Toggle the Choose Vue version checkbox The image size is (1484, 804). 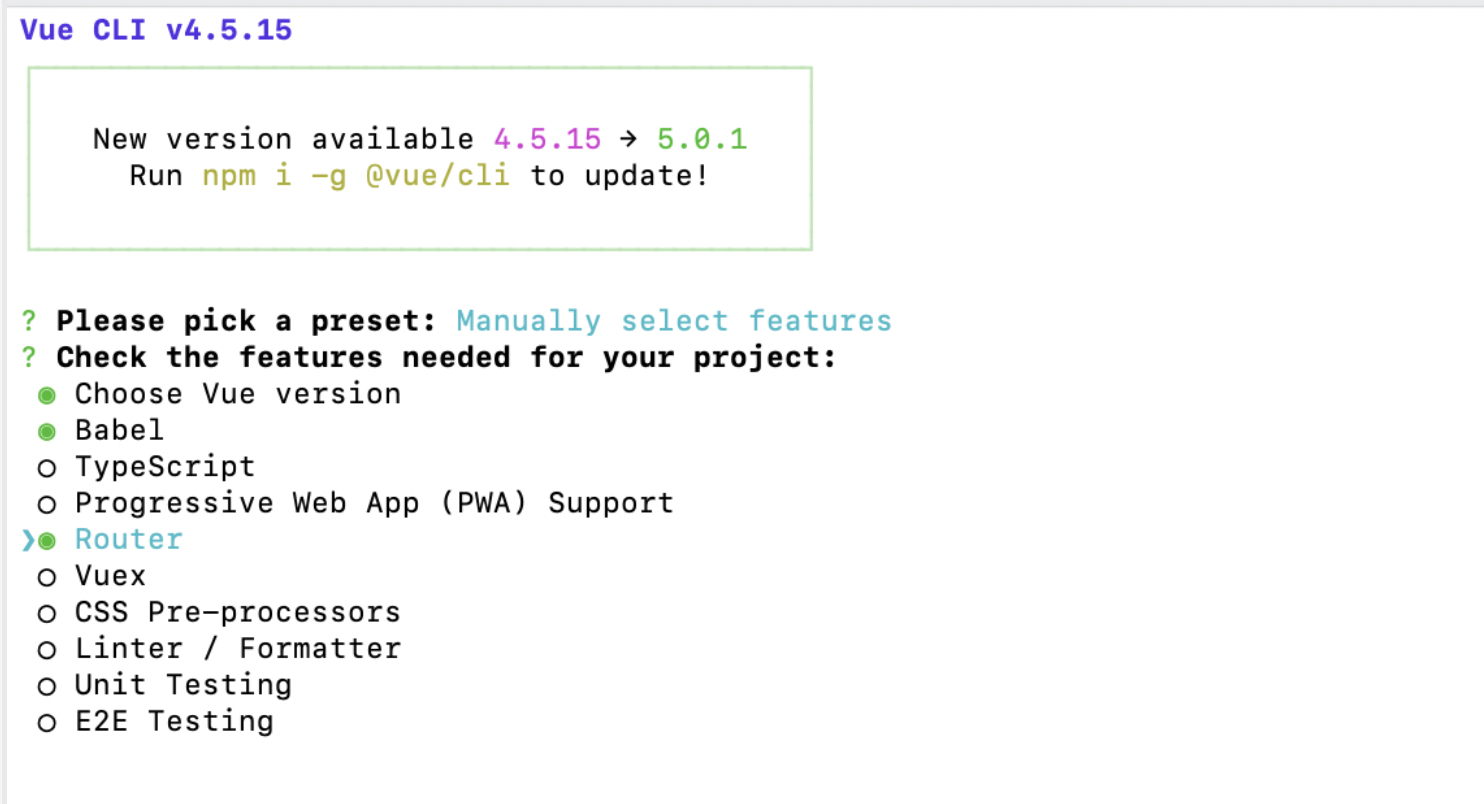pyautogui.click(x=47, y=395)
